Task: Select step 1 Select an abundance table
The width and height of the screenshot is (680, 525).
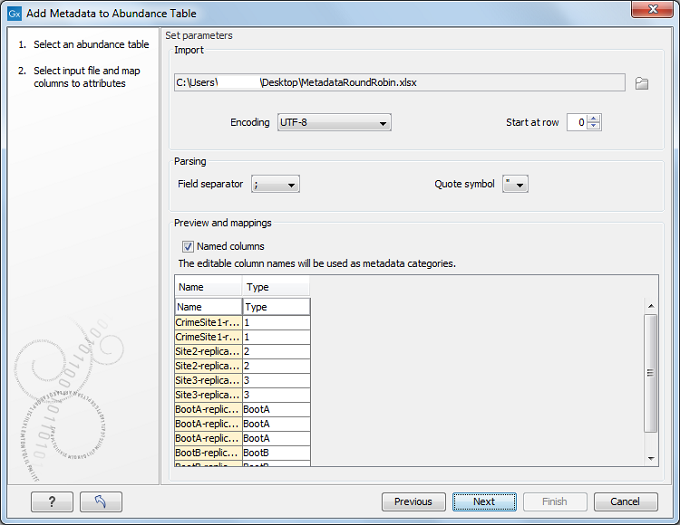Action: (90, 45)
